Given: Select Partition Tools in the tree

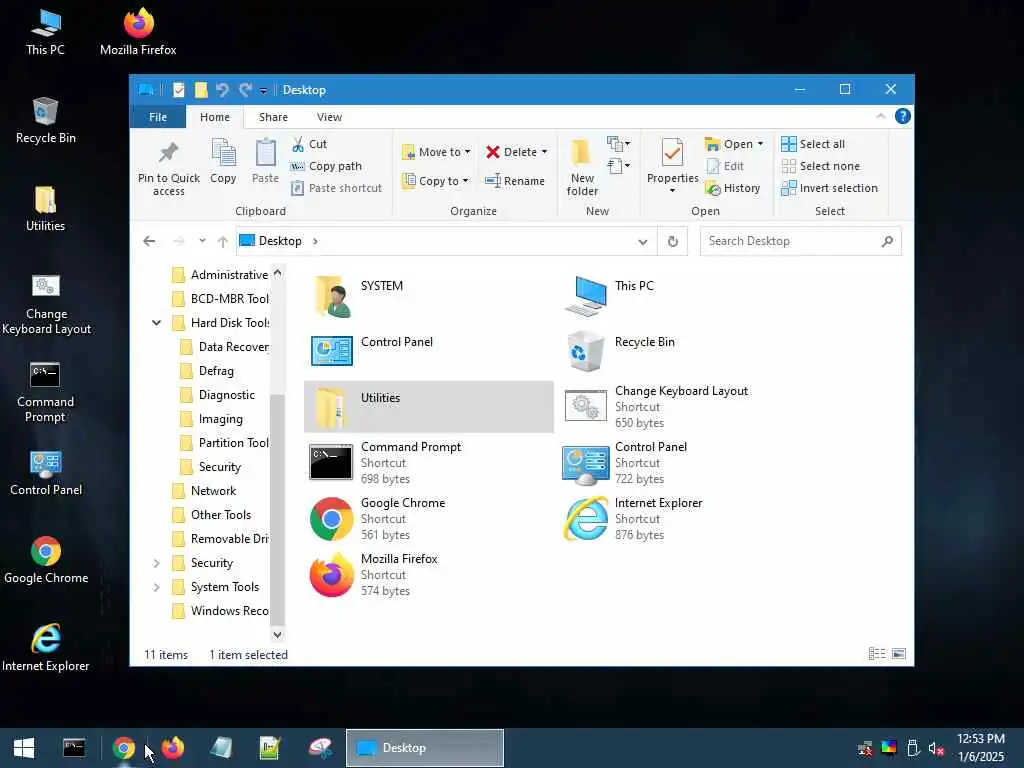Looking at the screenshot, I should point(225,443).
